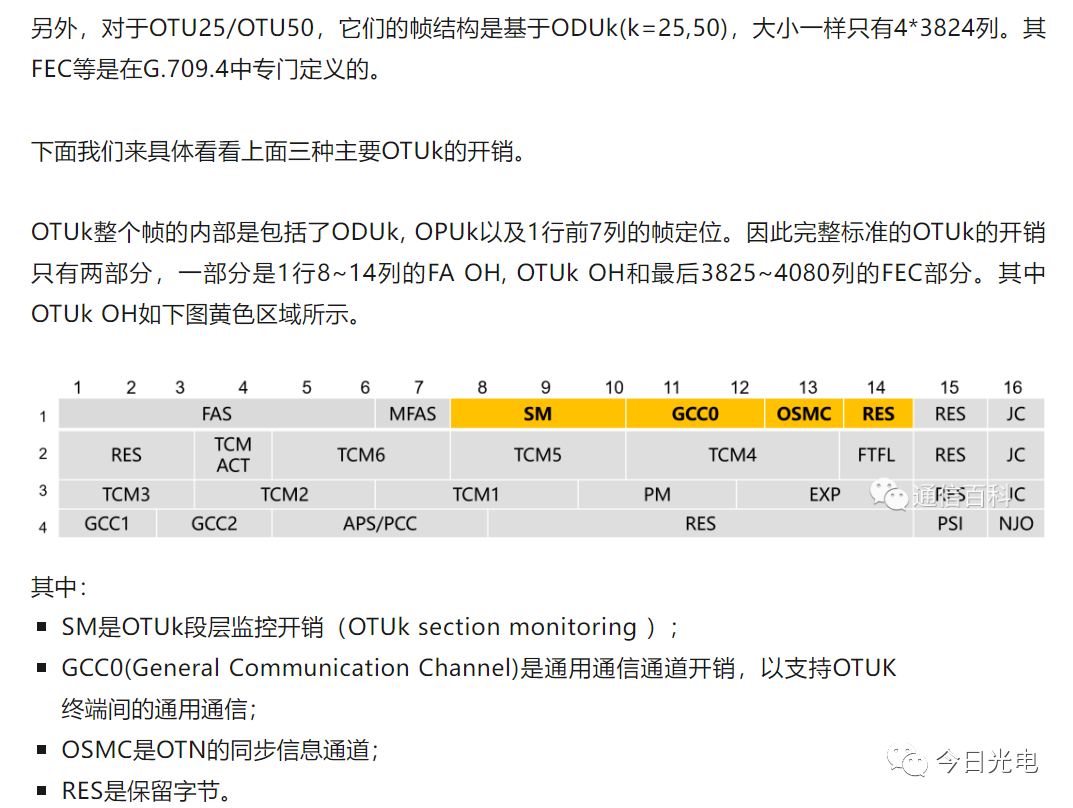Expand the APS/PCC field
This screenshot has width=1073, height=808.
click(378, 523)
